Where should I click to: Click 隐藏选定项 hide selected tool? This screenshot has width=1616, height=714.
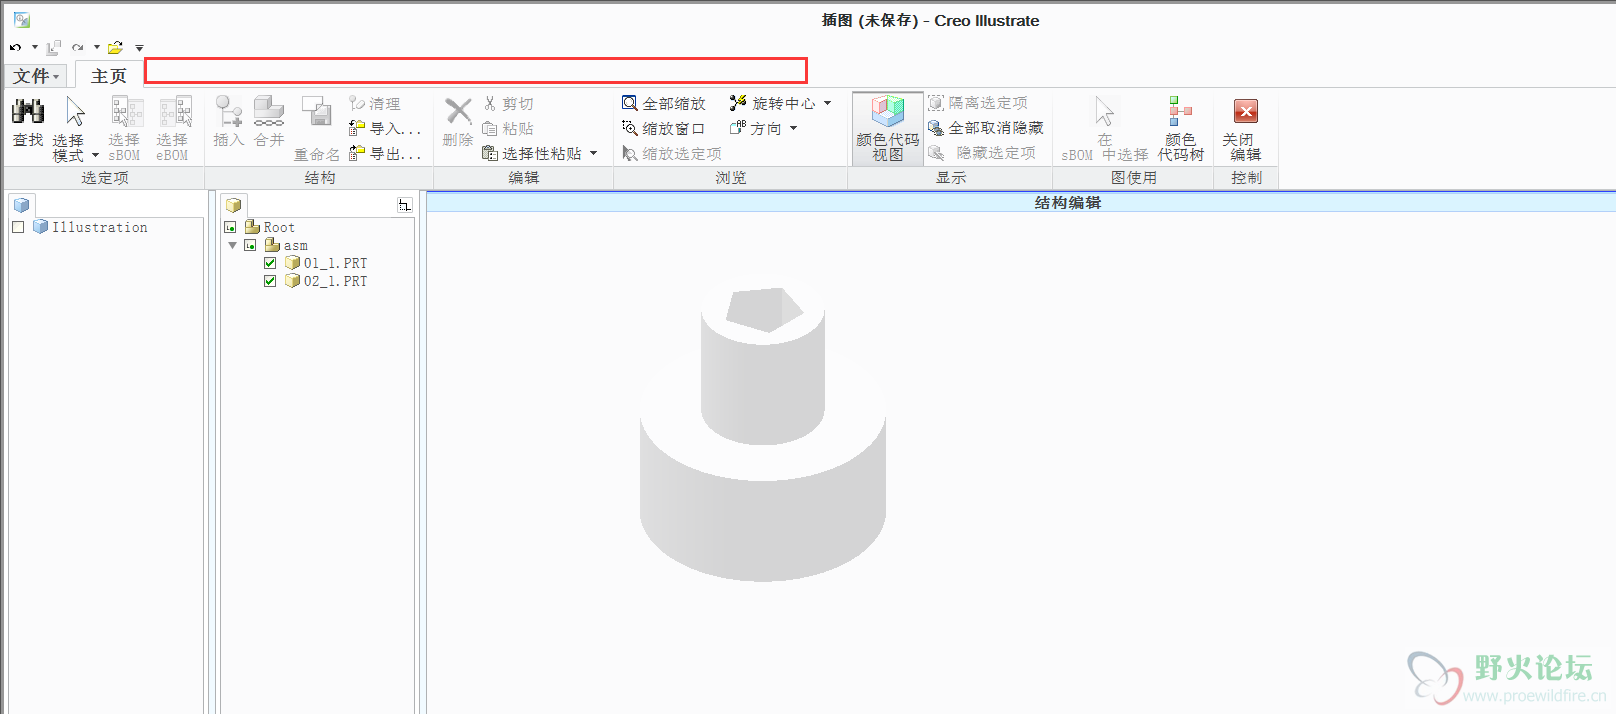point(982,153)
